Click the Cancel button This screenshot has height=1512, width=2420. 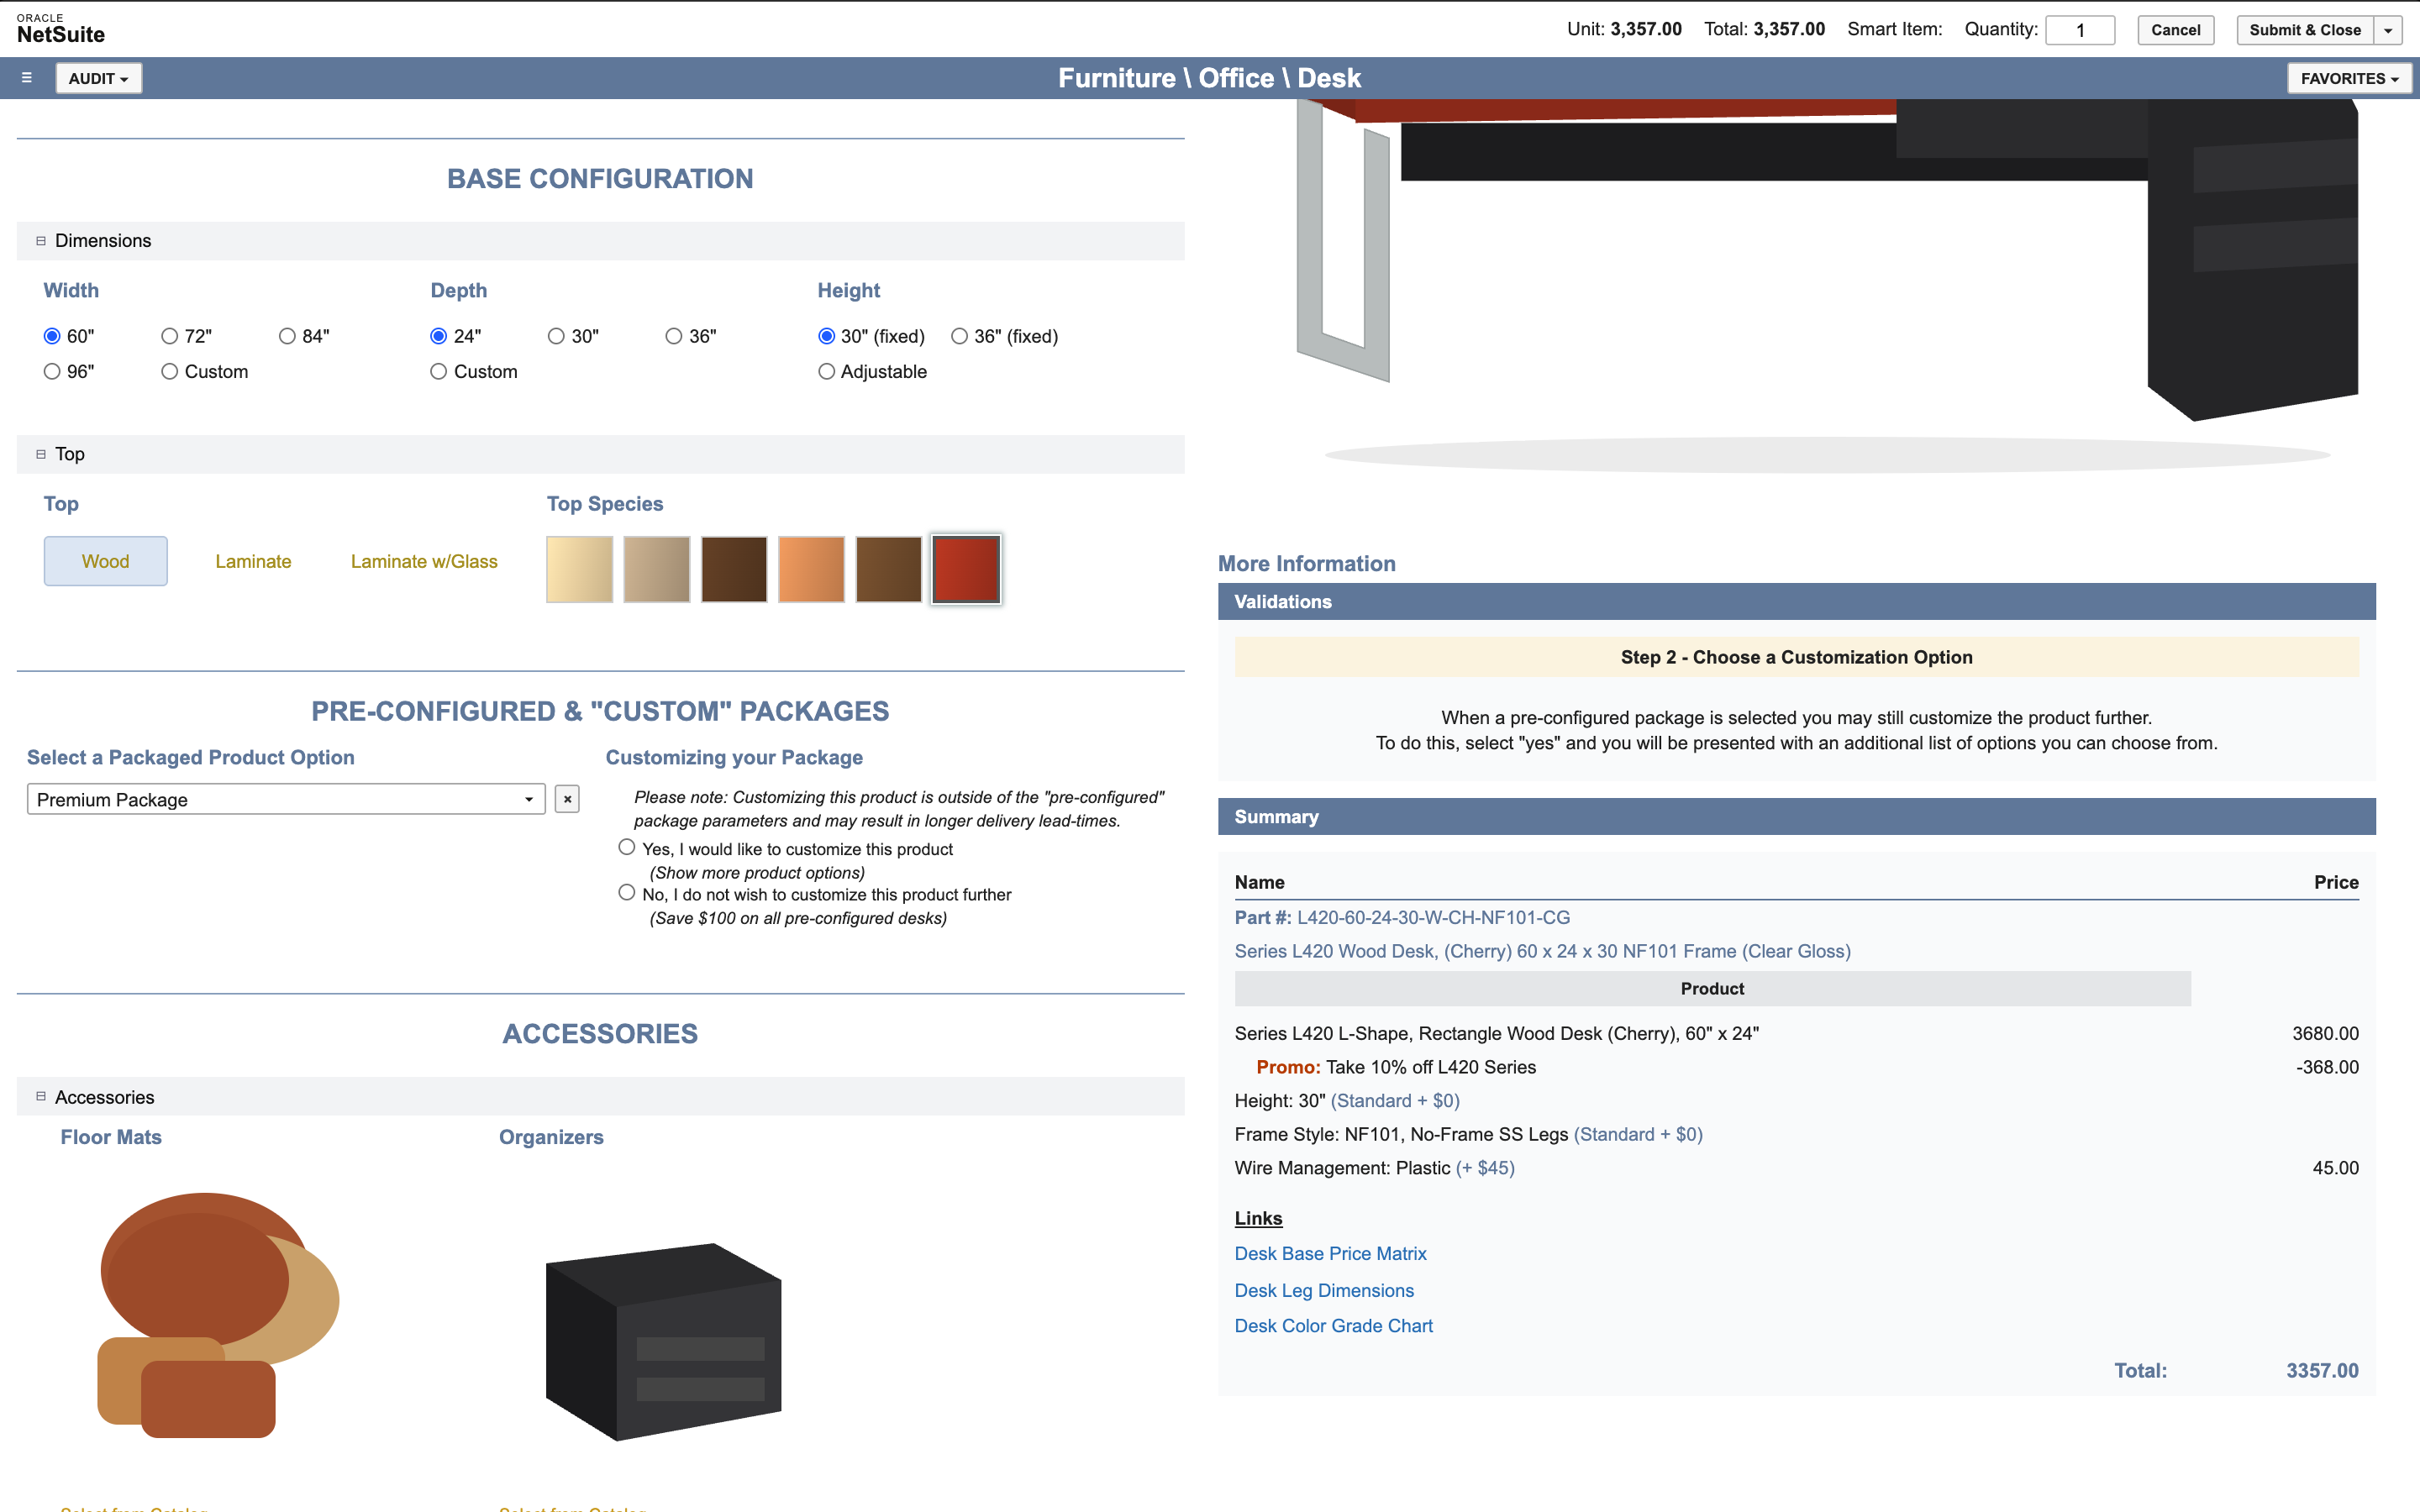[x=2175, y=30]
